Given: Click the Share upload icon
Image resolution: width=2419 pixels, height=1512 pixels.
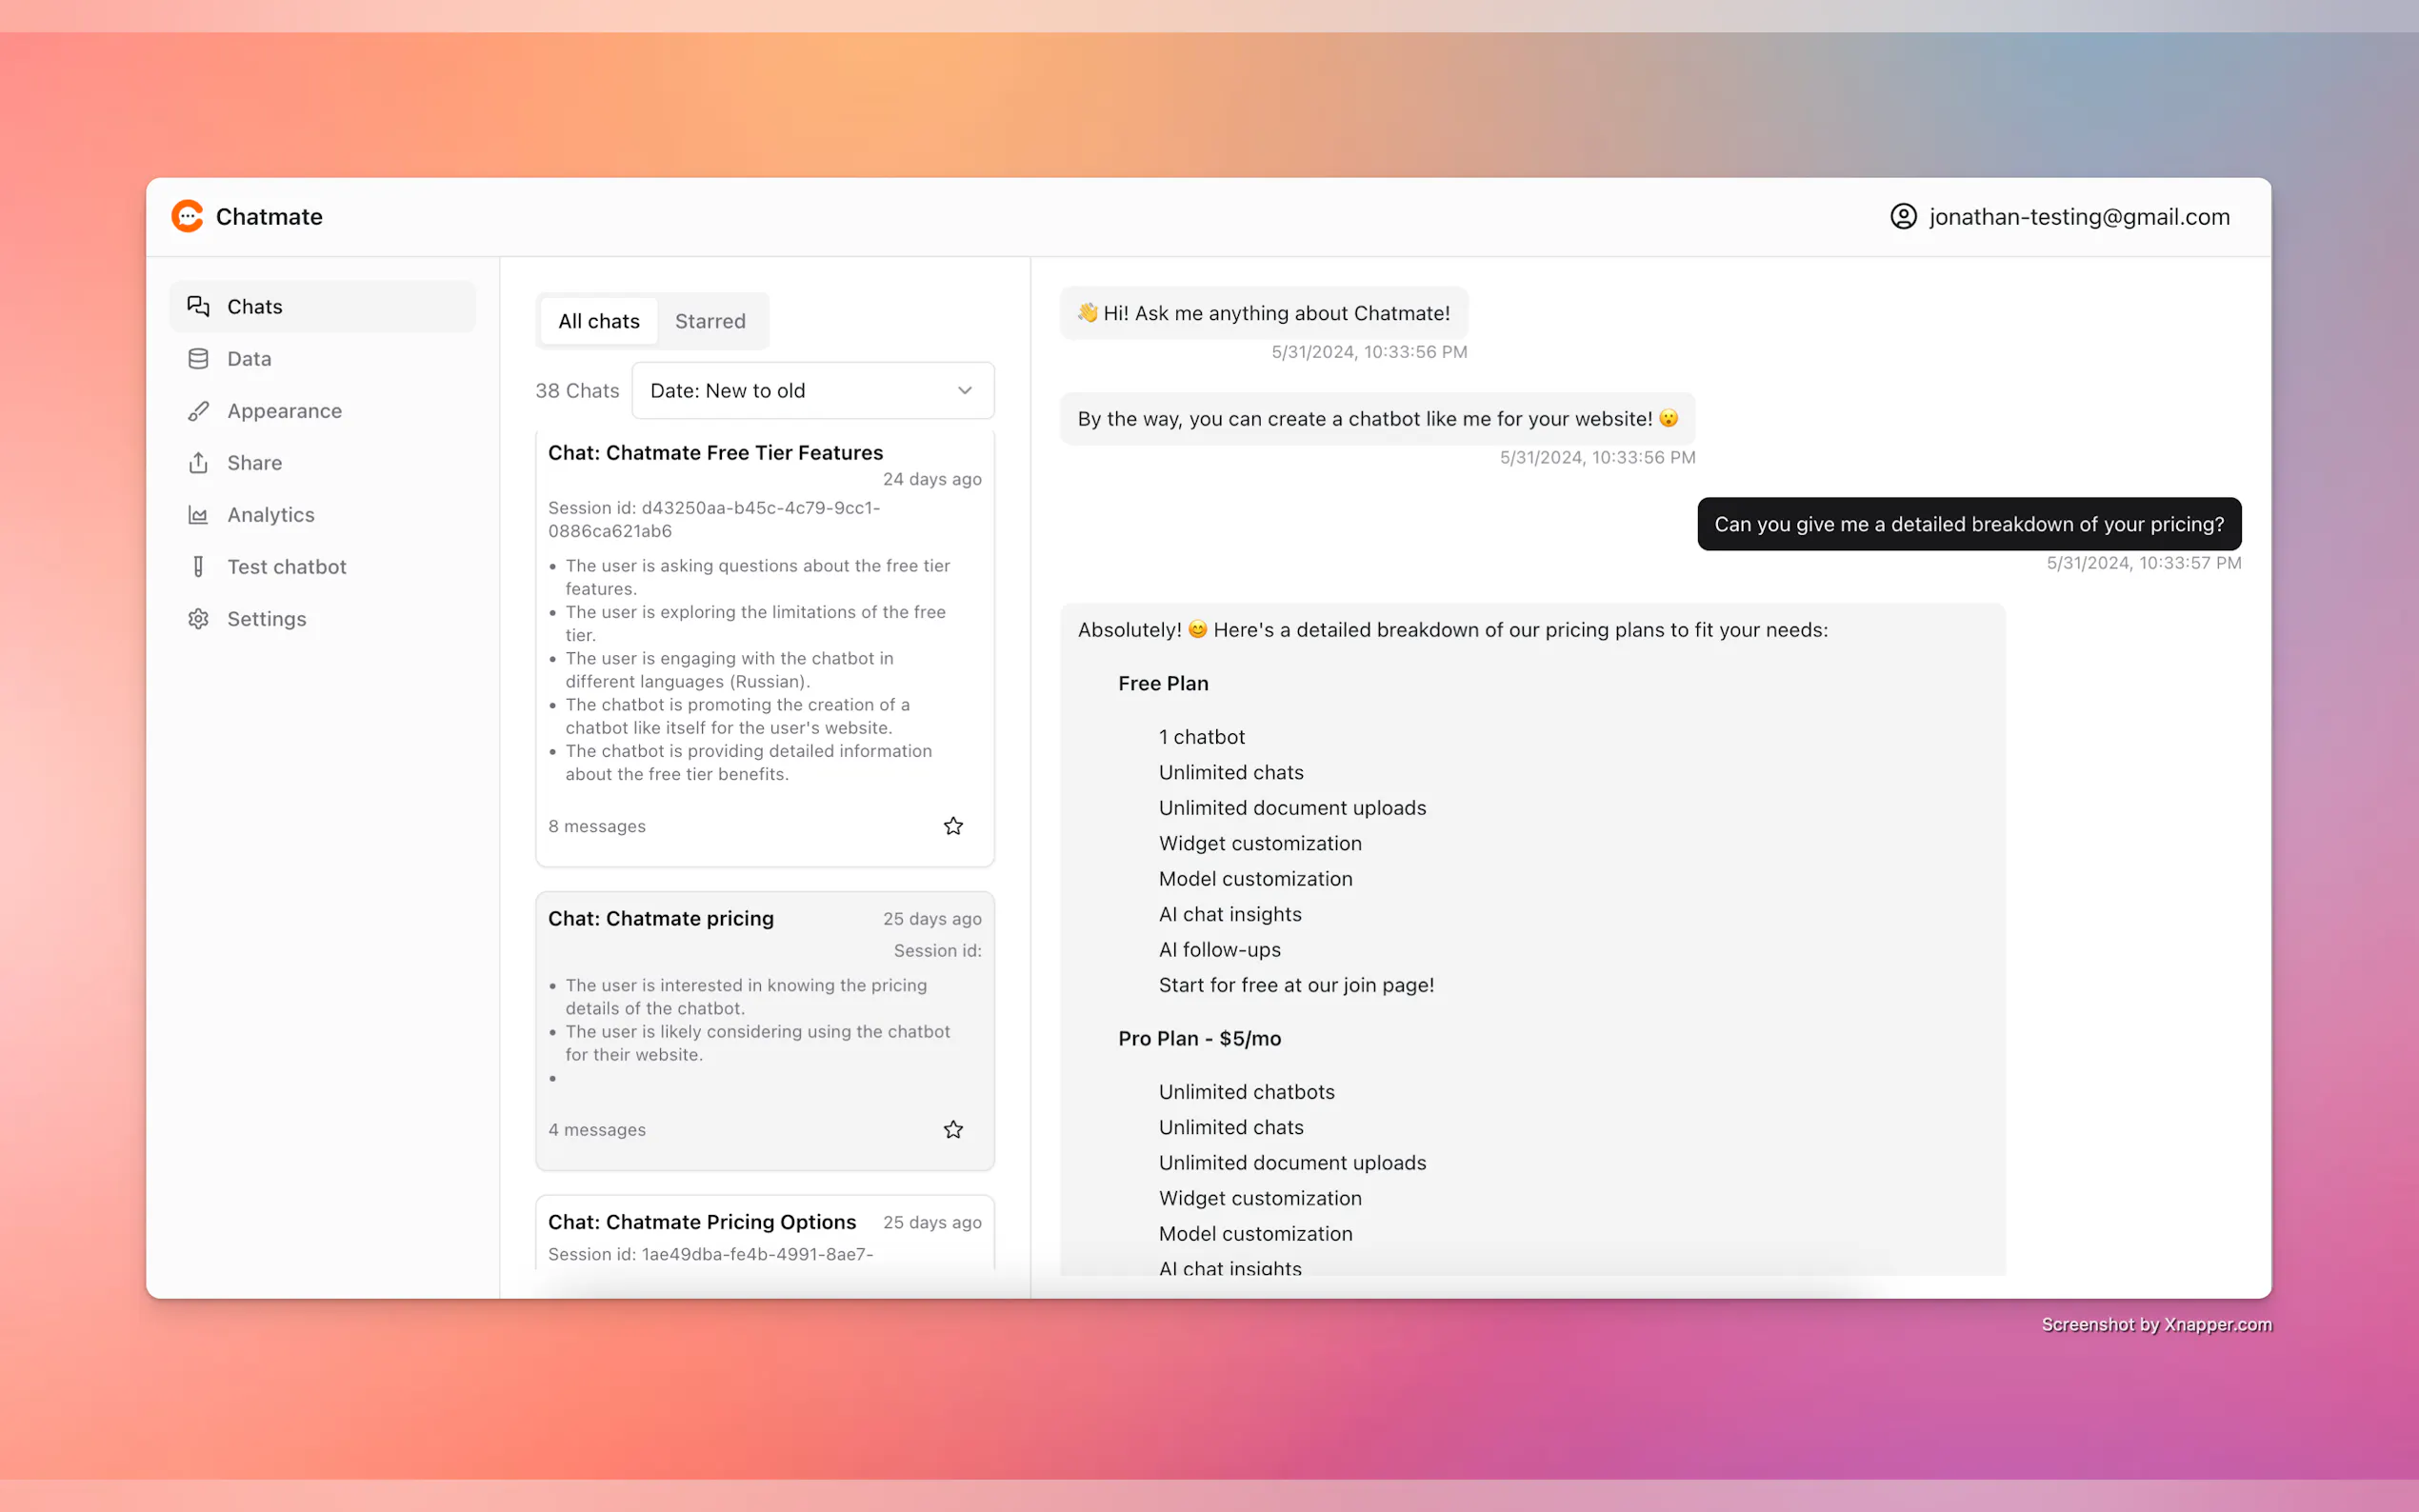Looking at the screenshot, I should point(198,462).
